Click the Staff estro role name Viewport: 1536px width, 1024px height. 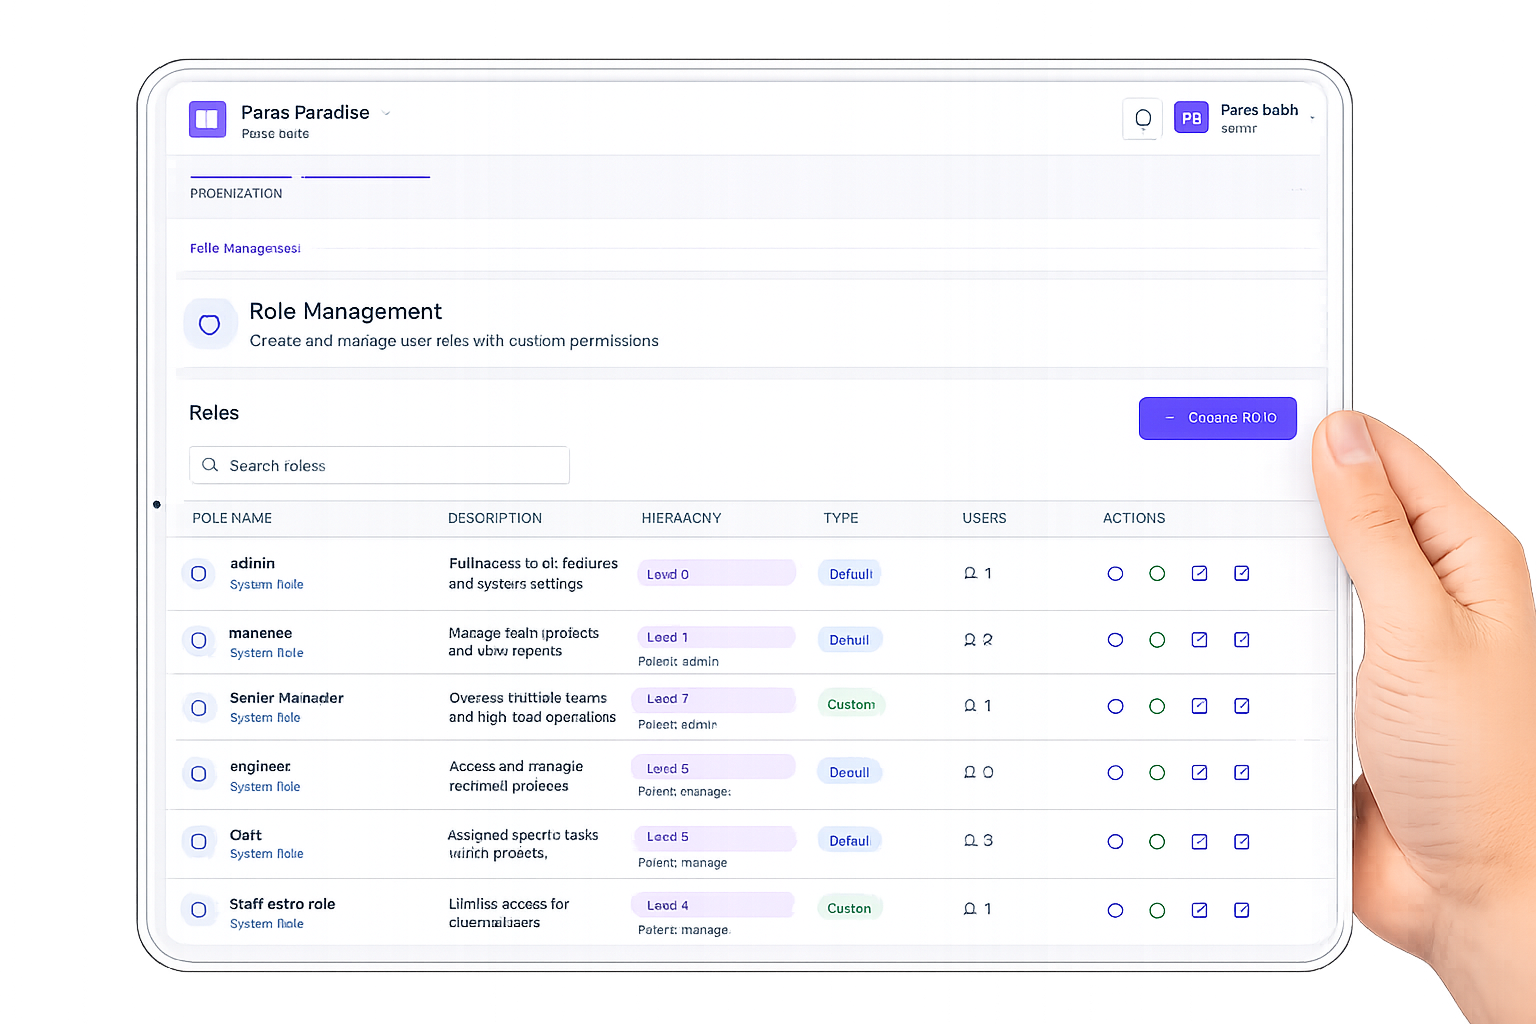point(282,904)
